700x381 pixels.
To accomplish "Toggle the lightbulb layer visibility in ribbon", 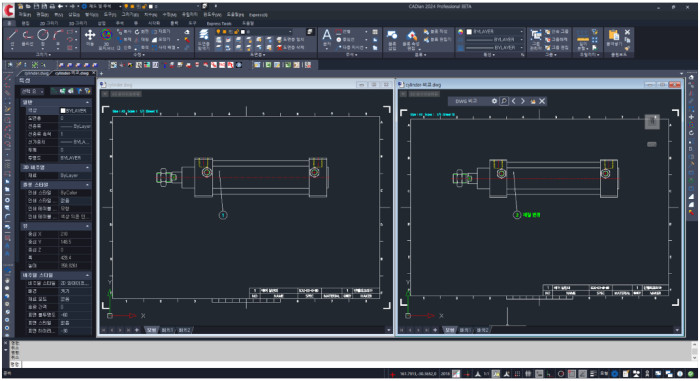I will (218, 32).
